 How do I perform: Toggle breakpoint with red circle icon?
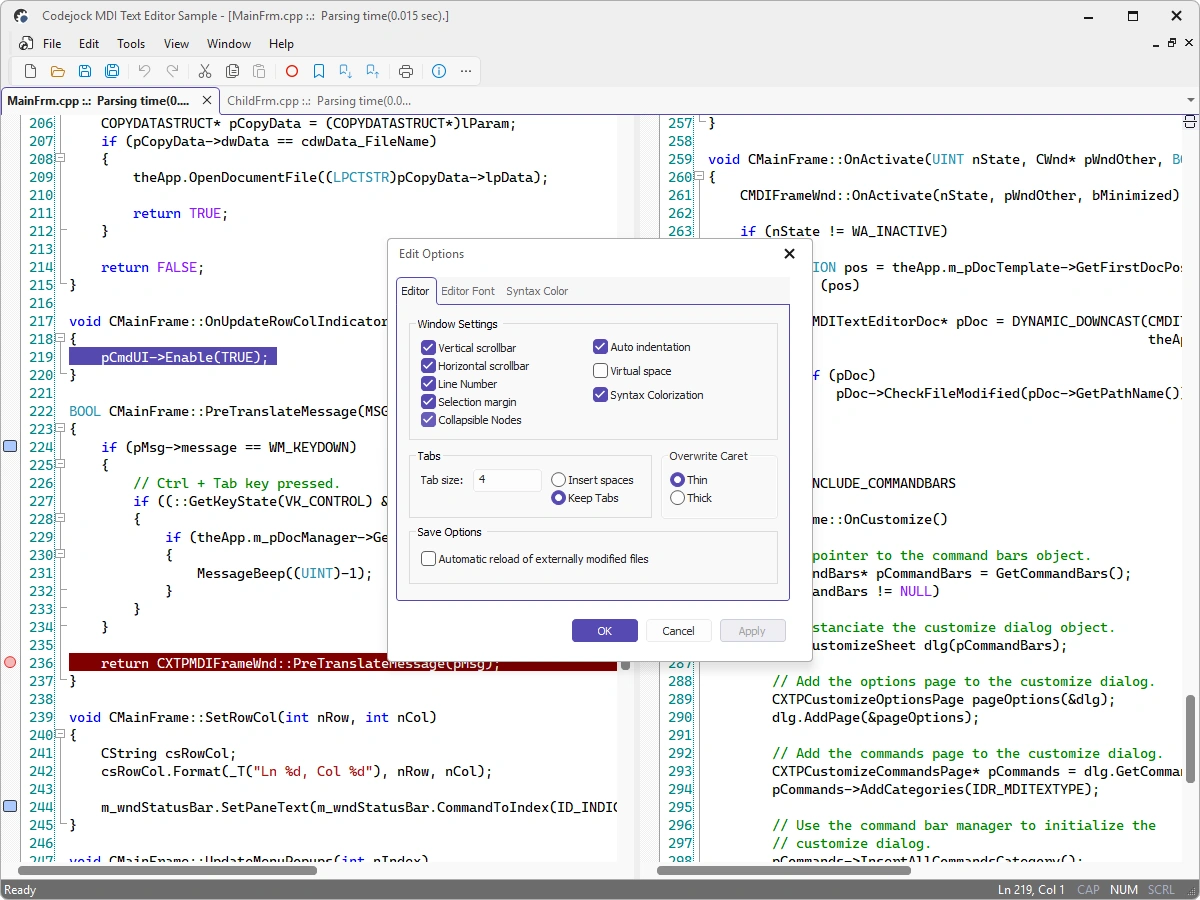[292, 71]
